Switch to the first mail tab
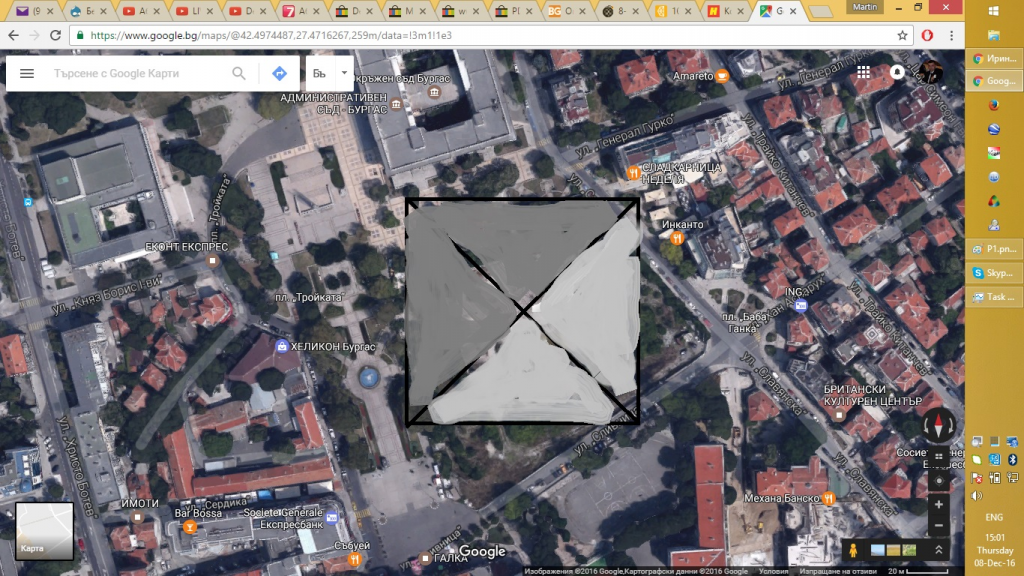Image resolution: width=1024 pixels, height=576 pixels. coord(33,11)
